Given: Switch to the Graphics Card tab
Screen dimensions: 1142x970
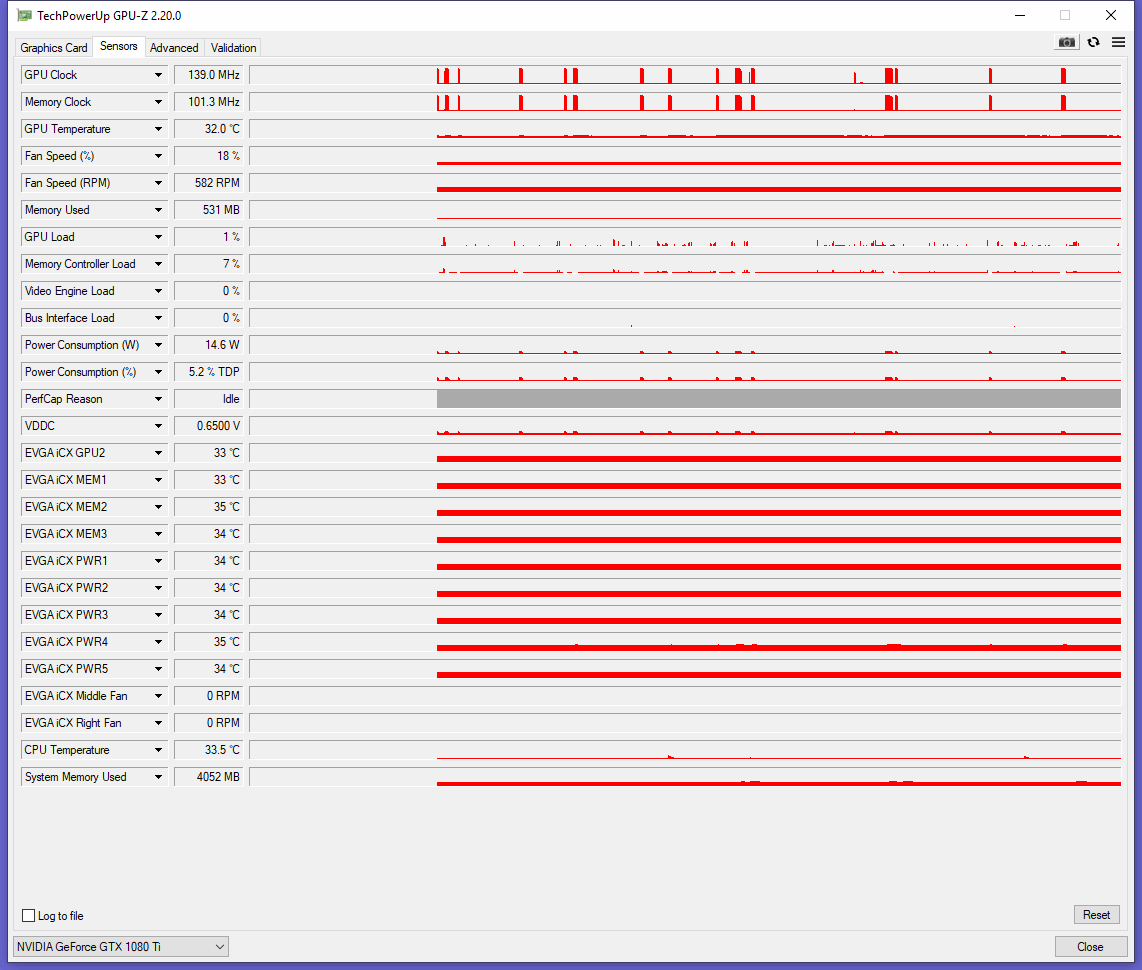Looking at the screenshot, I should (x=54, y=48).
